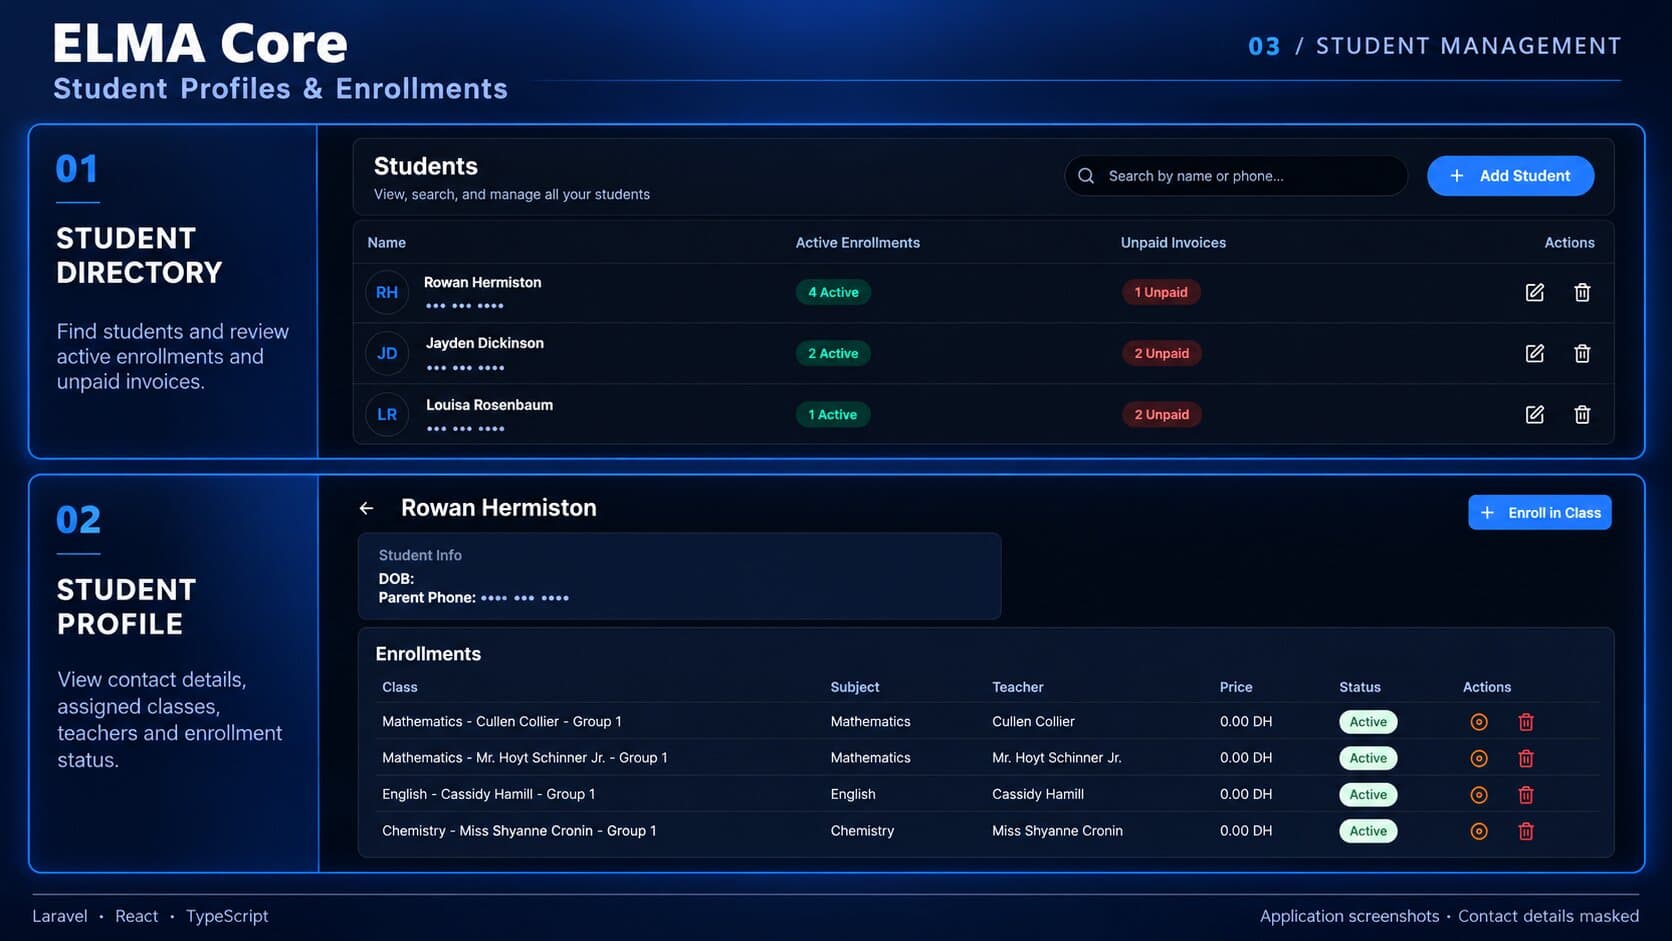Click the orange circle icon for the Chemistry enrollment

(x=1479, y=831)
